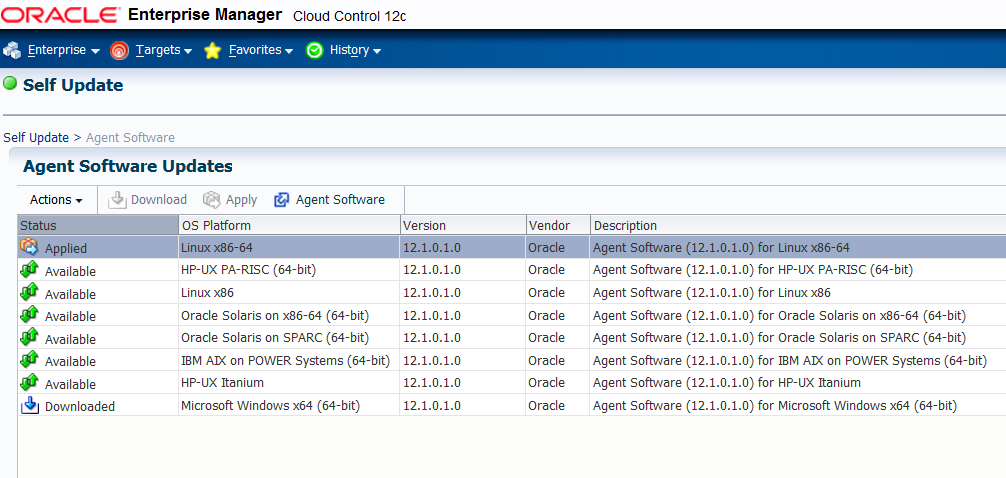Screen dimensions: 1006x478
Task: Click the Apply toolbar icon
Action: point(212,200)
